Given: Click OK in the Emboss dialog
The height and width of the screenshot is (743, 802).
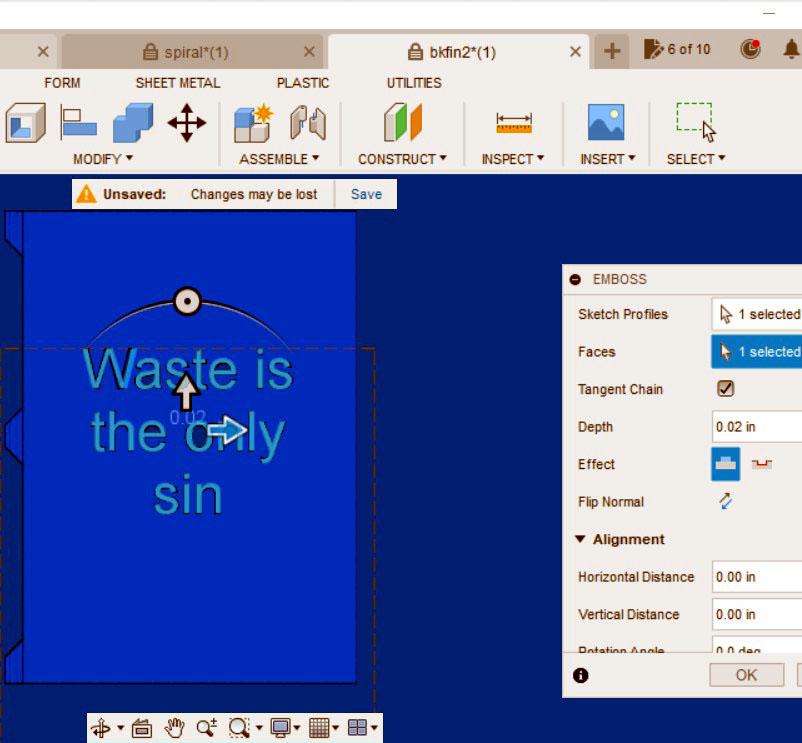Looking at the screenshot, I should point(746,675).
